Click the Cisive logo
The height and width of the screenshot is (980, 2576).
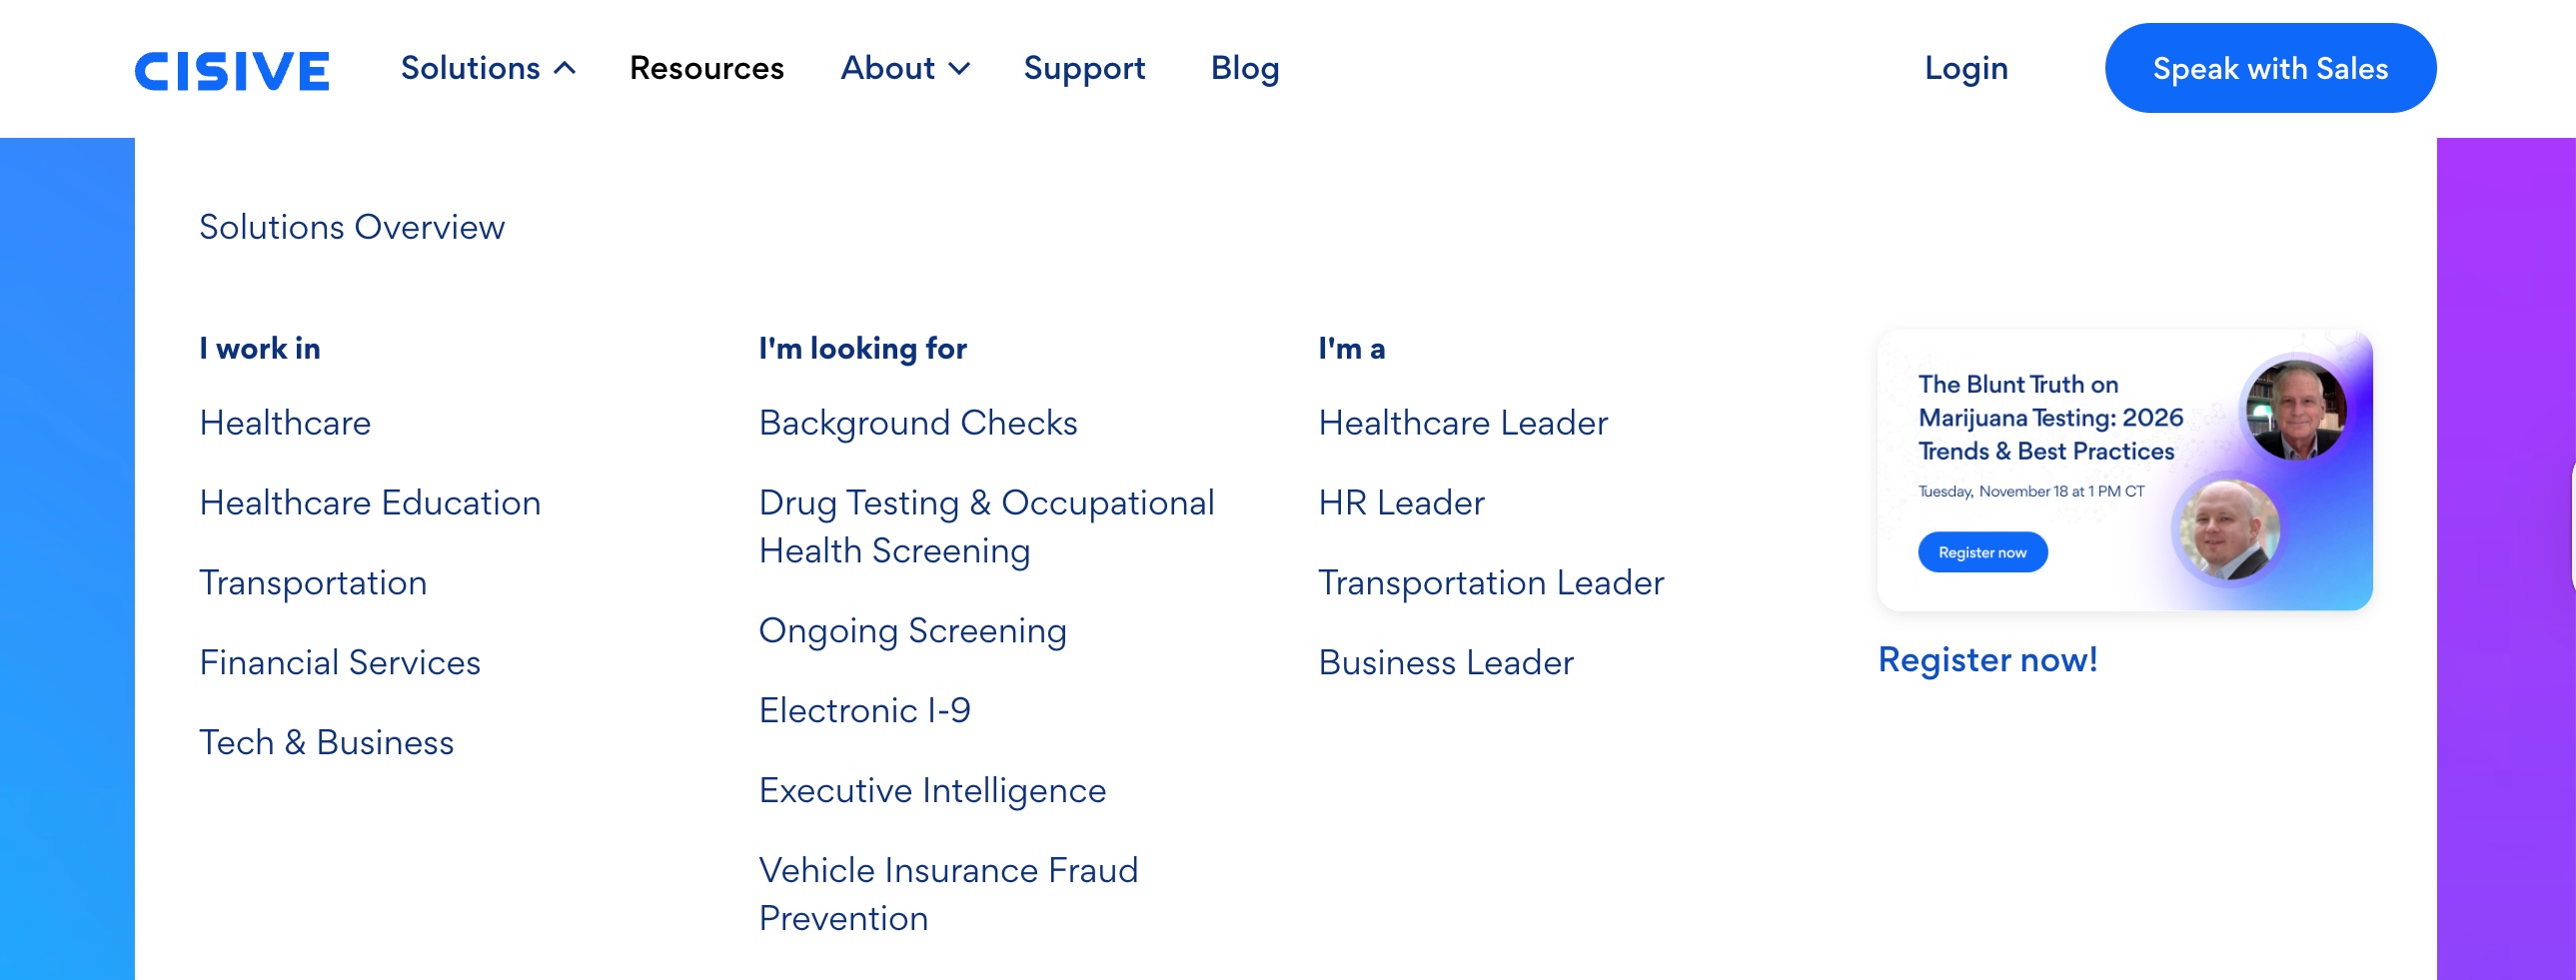(x=232, y=70)
